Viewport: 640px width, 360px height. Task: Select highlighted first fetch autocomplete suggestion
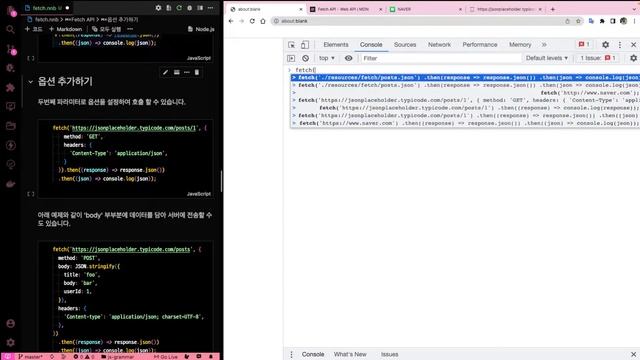point(465,78)
